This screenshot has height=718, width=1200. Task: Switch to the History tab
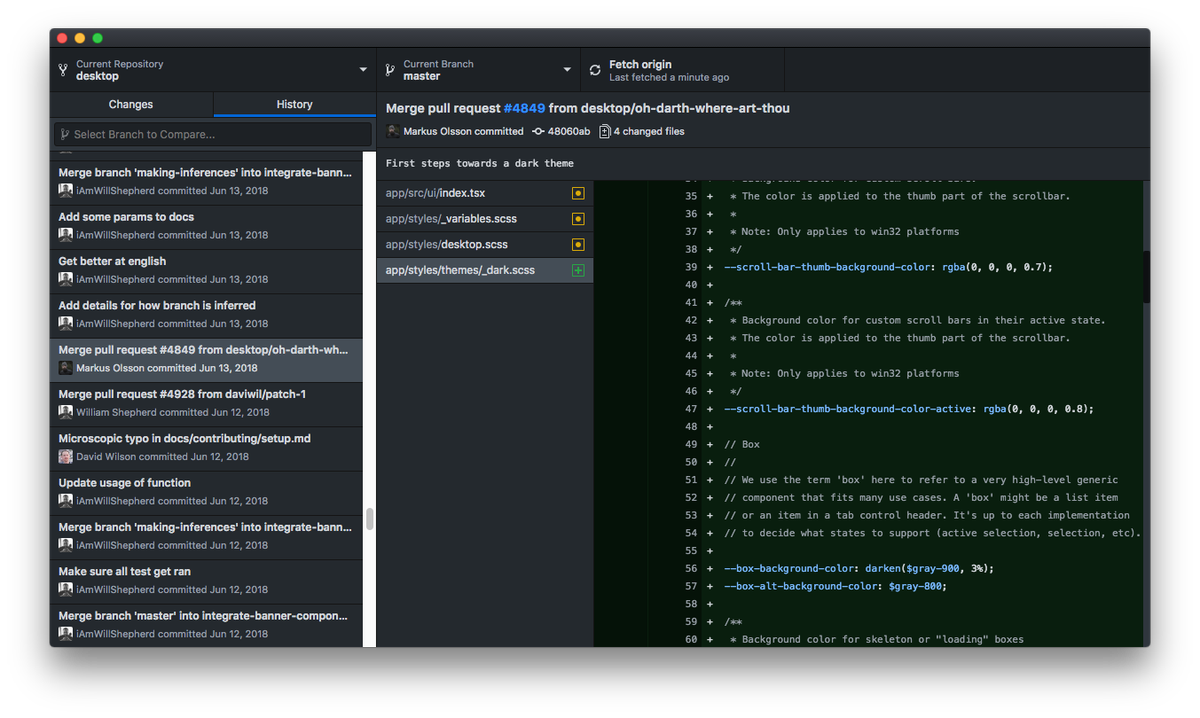point(294,104)
